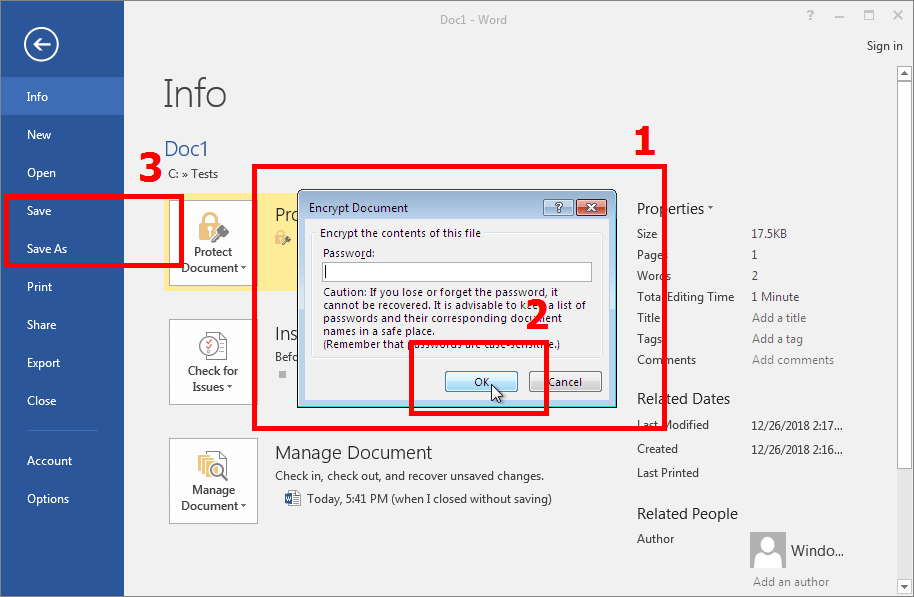Click the Last Modified date value
The image size is (914, 597).
[796, 426]
